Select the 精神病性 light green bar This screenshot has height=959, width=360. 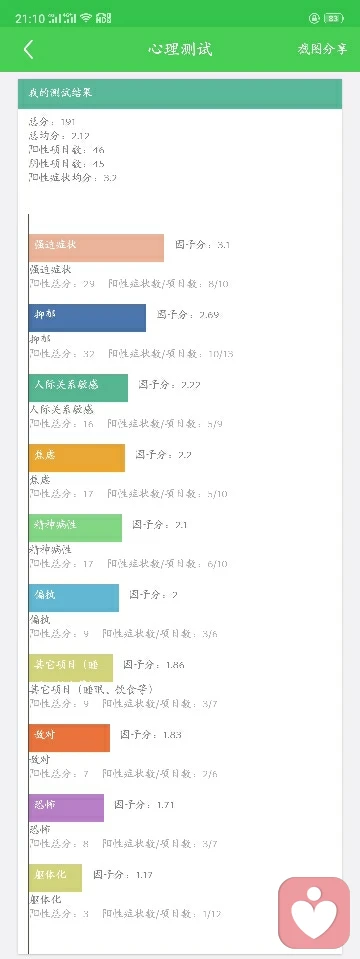pyautogui.click(x=75, y=528)
